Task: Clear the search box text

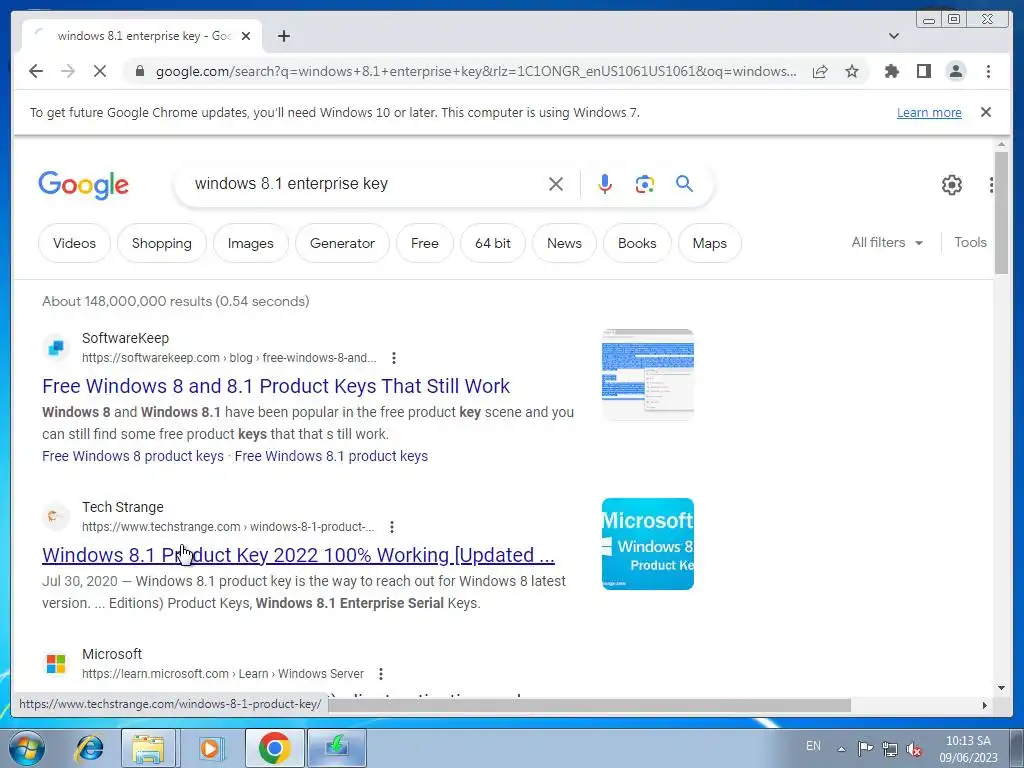Action: click(x=556, y=184)
